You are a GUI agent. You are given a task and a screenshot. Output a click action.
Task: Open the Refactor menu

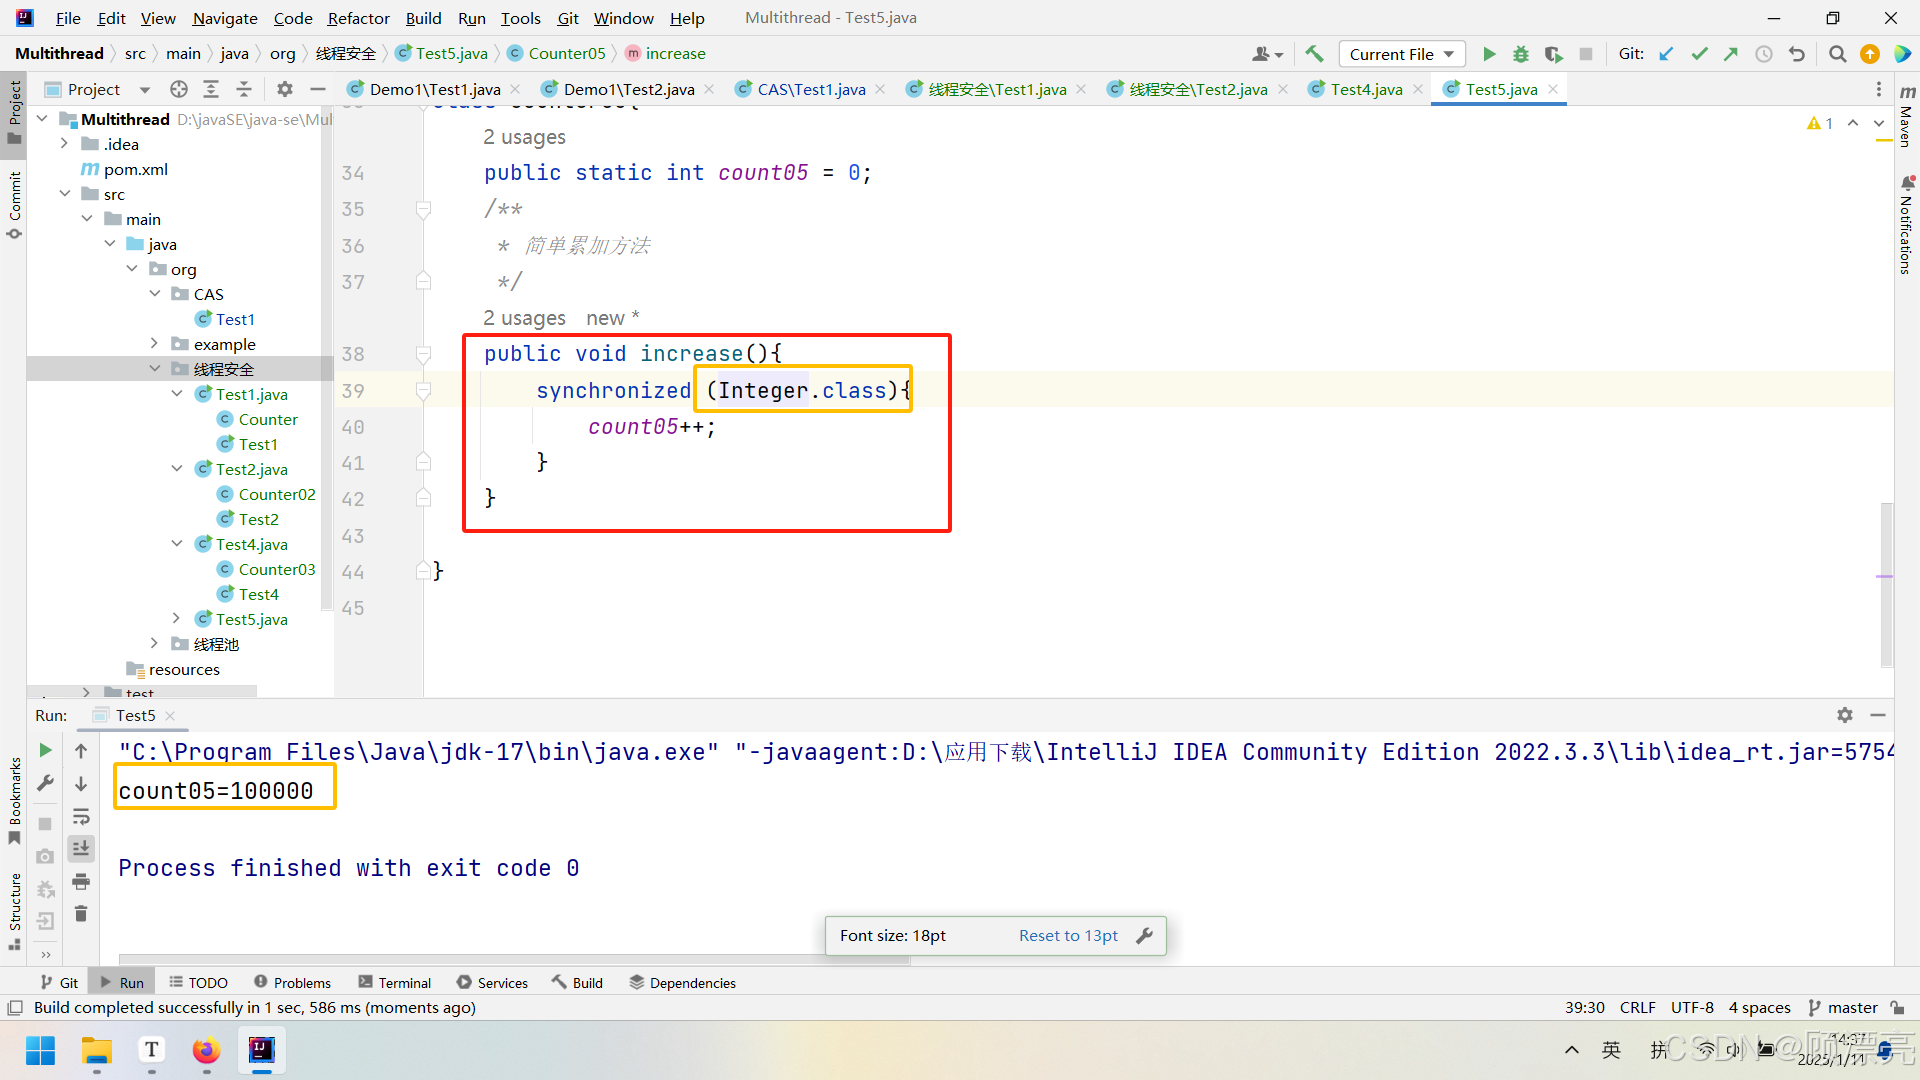(x=358, y=18)
